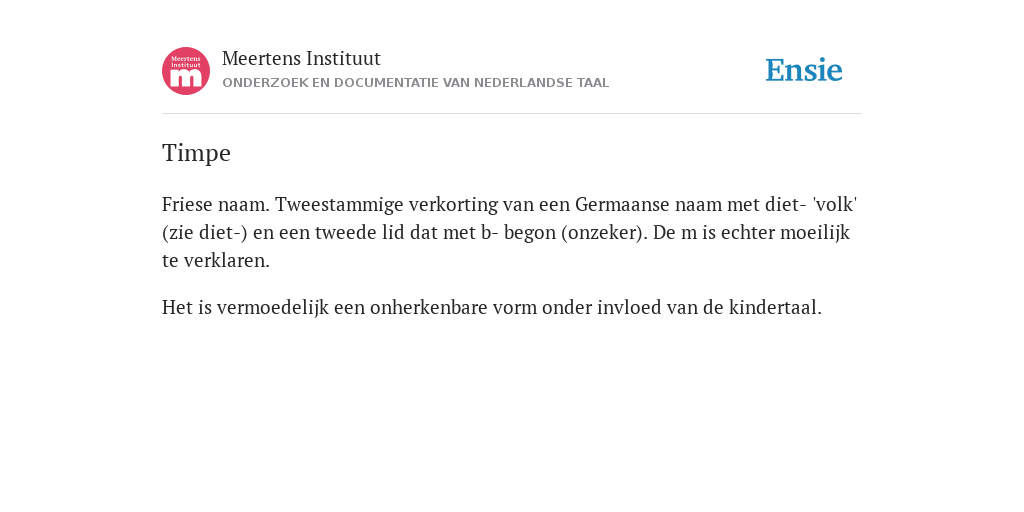This screenshot has height=512, width=1024.
Task: Click the word kindertaal at the end
Action: click(775, 307)
